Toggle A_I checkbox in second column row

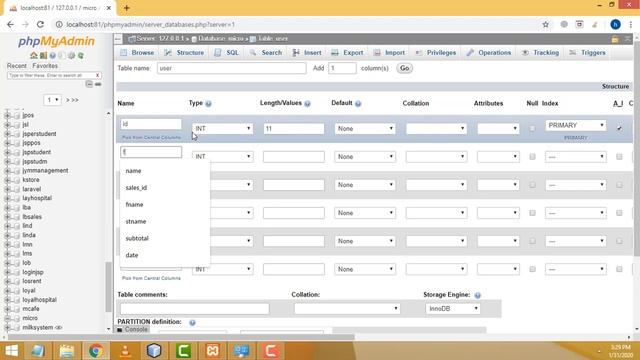pos(619,157)
